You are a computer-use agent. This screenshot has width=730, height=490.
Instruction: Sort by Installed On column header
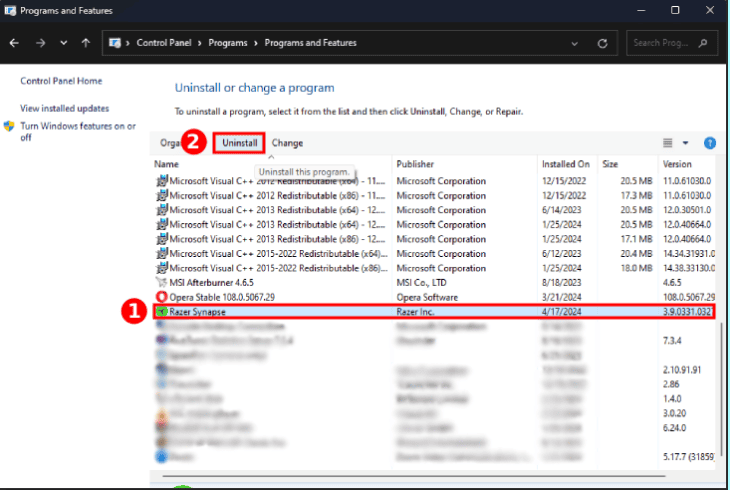(x=566, y=164)
